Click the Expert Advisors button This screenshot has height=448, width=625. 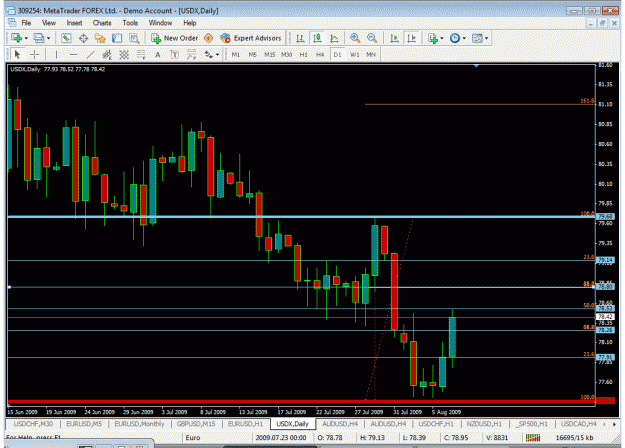251,38
